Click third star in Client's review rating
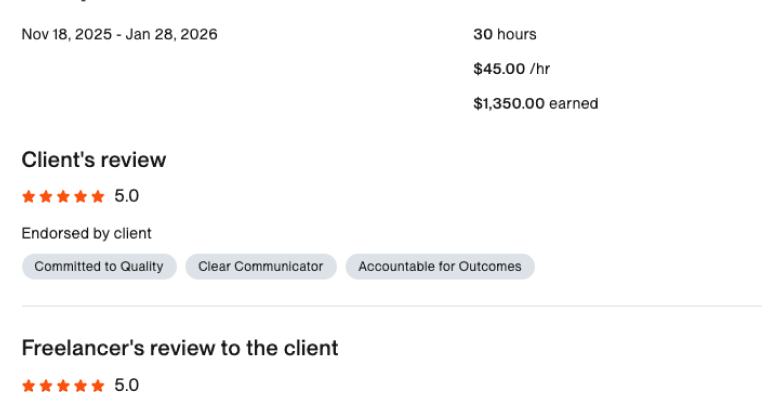 click(x=63, y=197)
